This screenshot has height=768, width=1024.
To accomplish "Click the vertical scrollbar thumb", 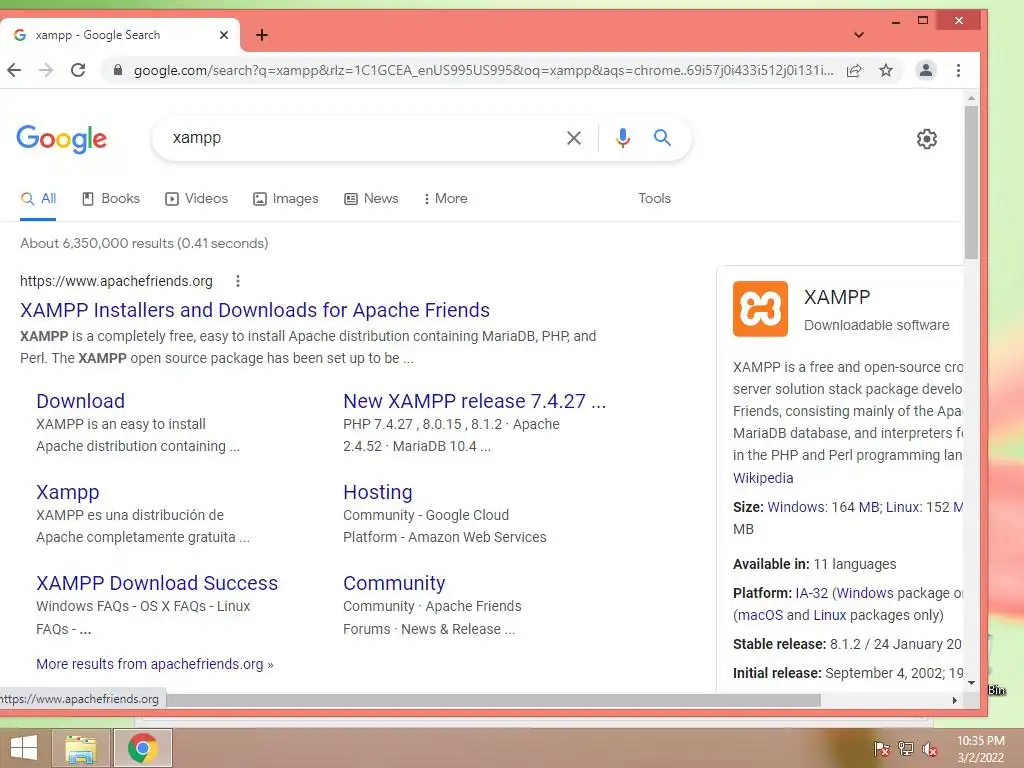I will (971, 182).
